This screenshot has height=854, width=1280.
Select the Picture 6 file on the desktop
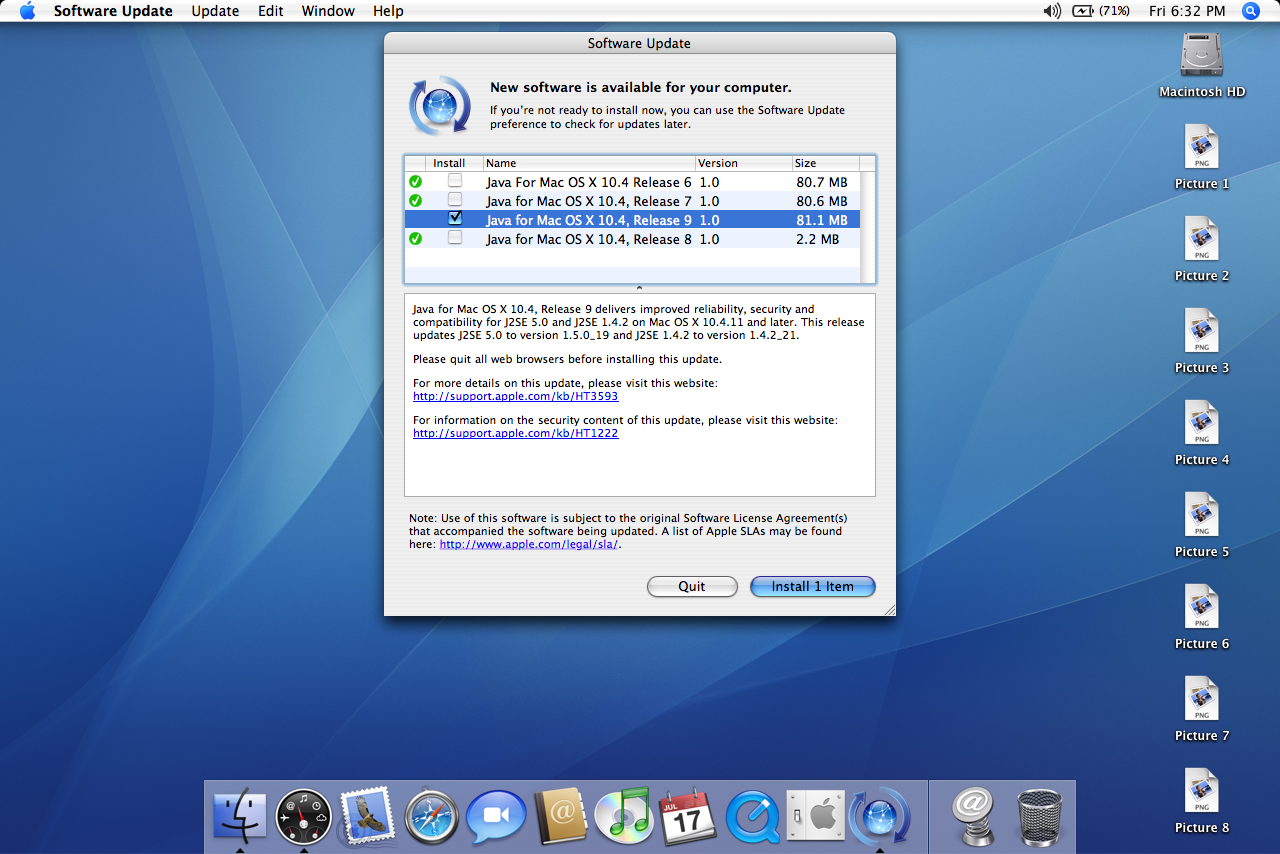click(1202, 617)
